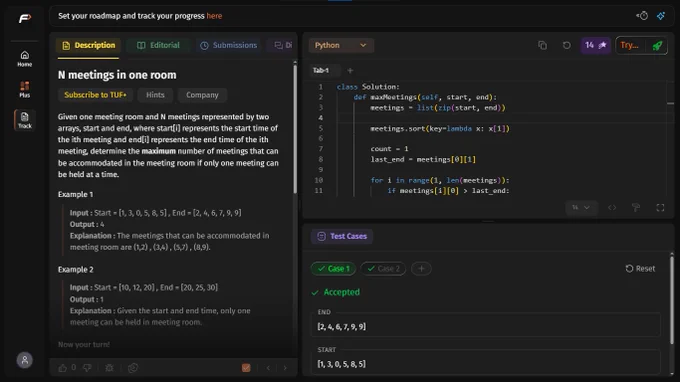
Task: Open the Discussion tab
Action: coord(283,46)
